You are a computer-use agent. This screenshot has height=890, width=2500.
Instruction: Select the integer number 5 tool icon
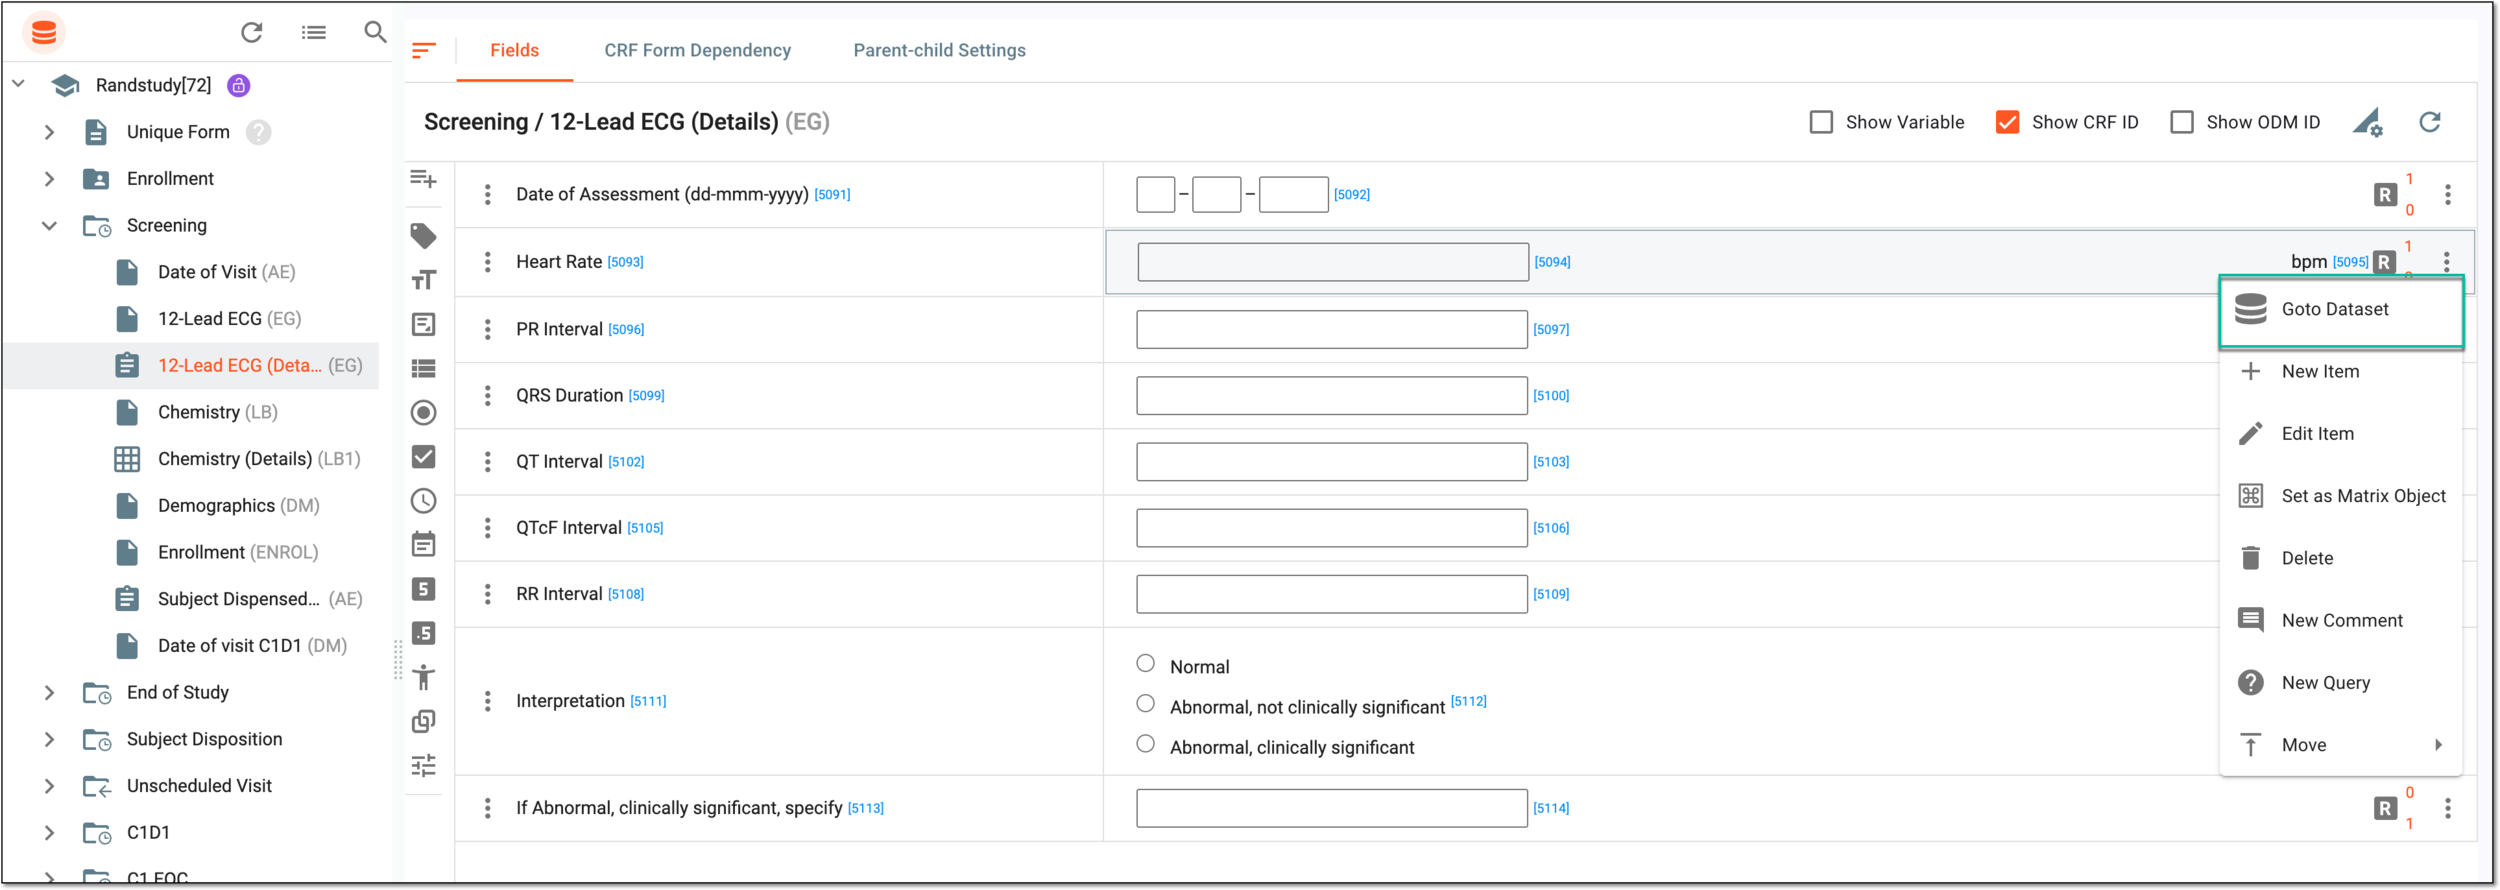[x=424, y=589]
